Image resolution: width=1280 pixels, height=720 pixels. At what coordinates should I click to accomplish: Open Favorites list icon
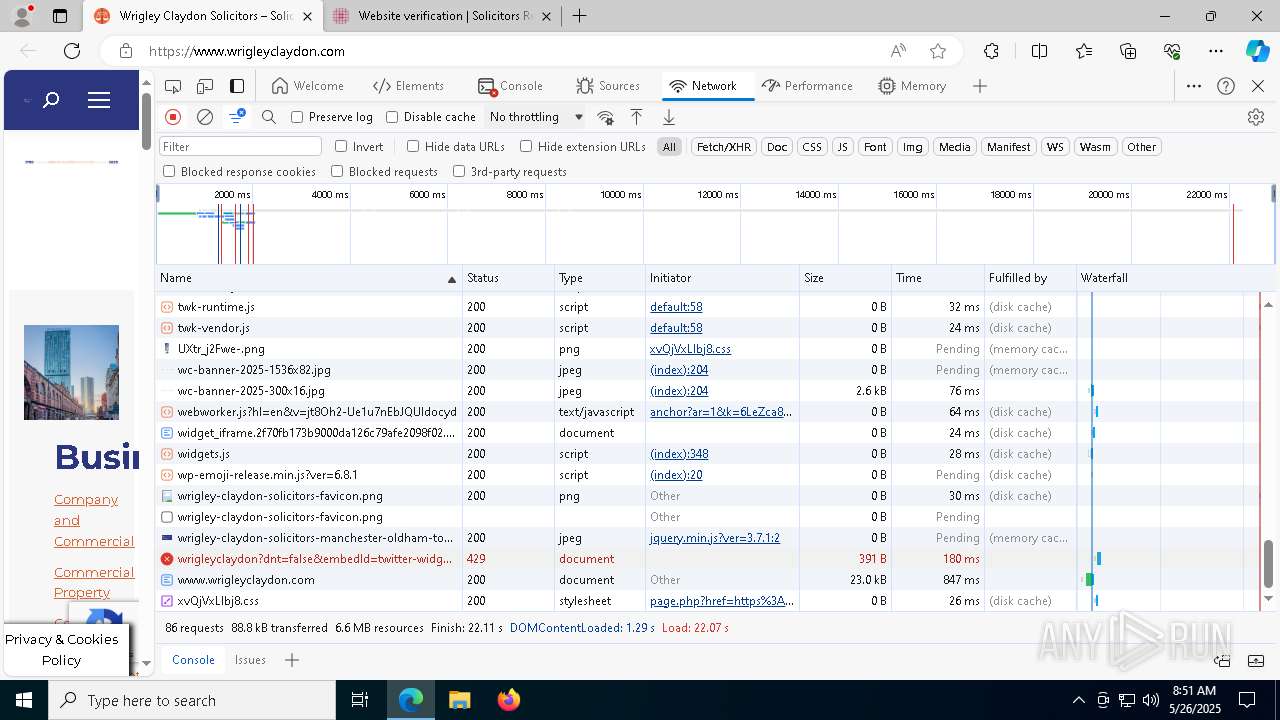1085,51
